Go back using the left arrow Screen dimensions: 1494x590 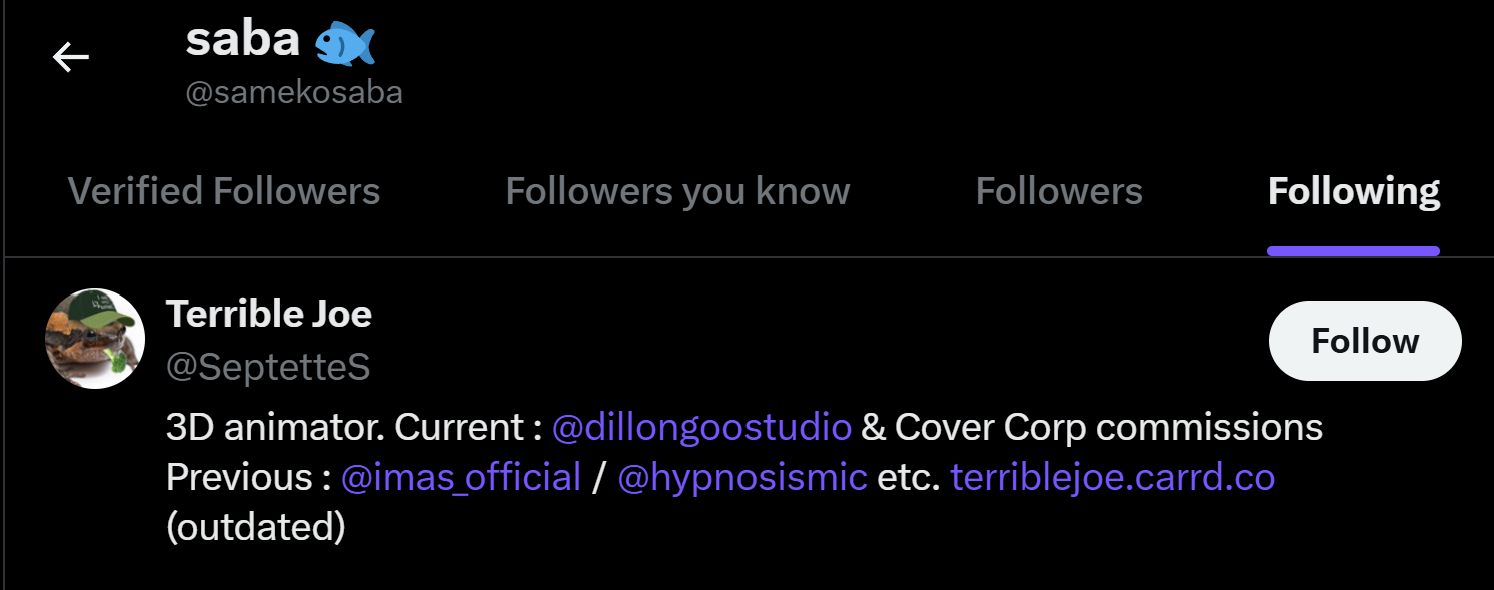coord(71,58)
